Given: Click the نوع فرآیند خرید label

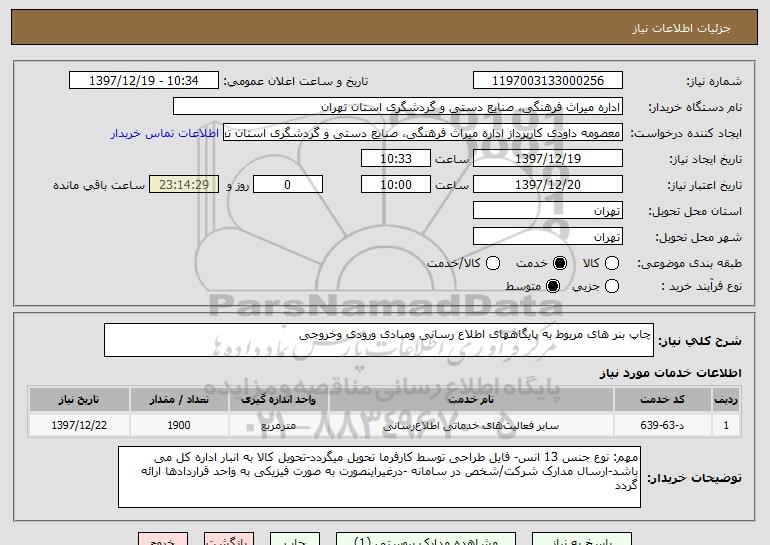Looking at the screenshot, I should pos(701,286).
